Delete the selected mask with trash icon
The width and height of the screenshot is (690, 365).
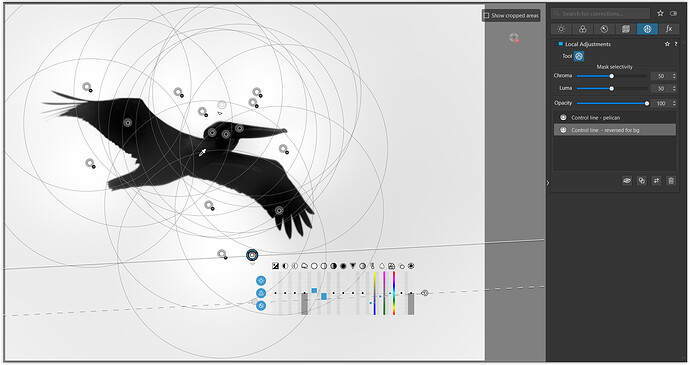[x=671, y=181]
